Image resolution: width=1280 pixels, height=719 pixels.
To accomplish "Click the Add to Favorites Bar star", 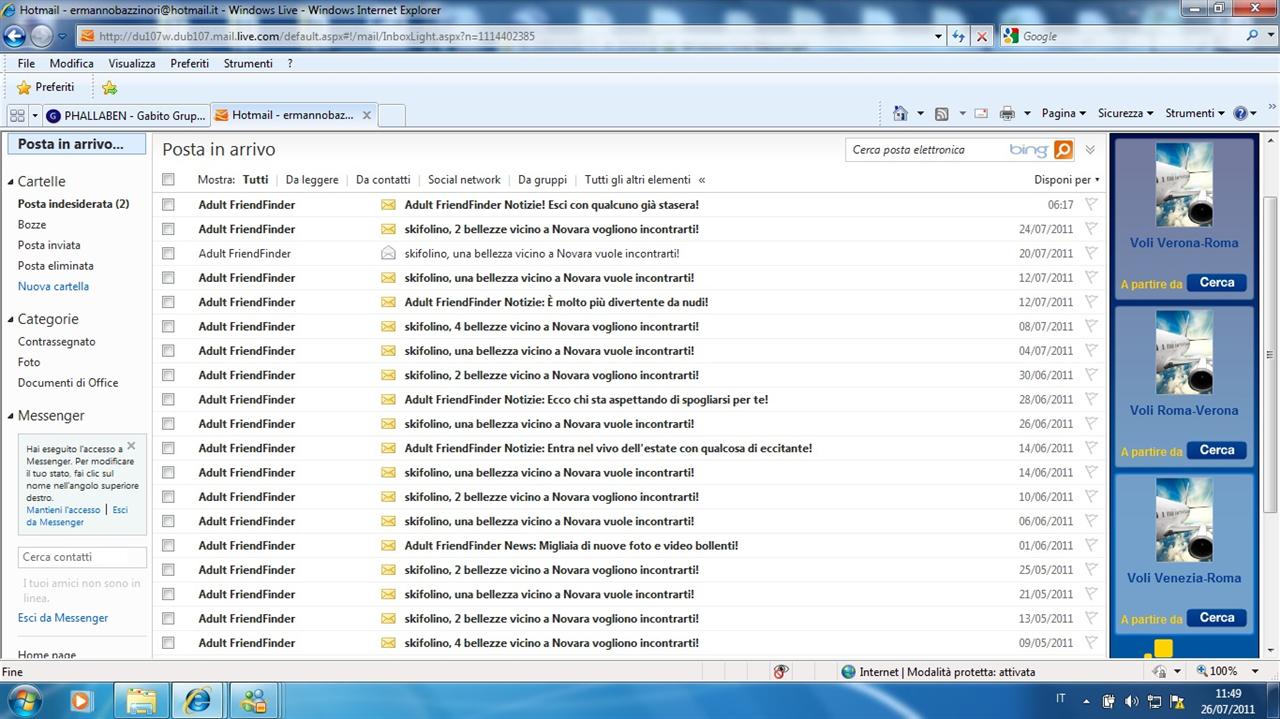I will pyautogui.click(x=109, y=88).
